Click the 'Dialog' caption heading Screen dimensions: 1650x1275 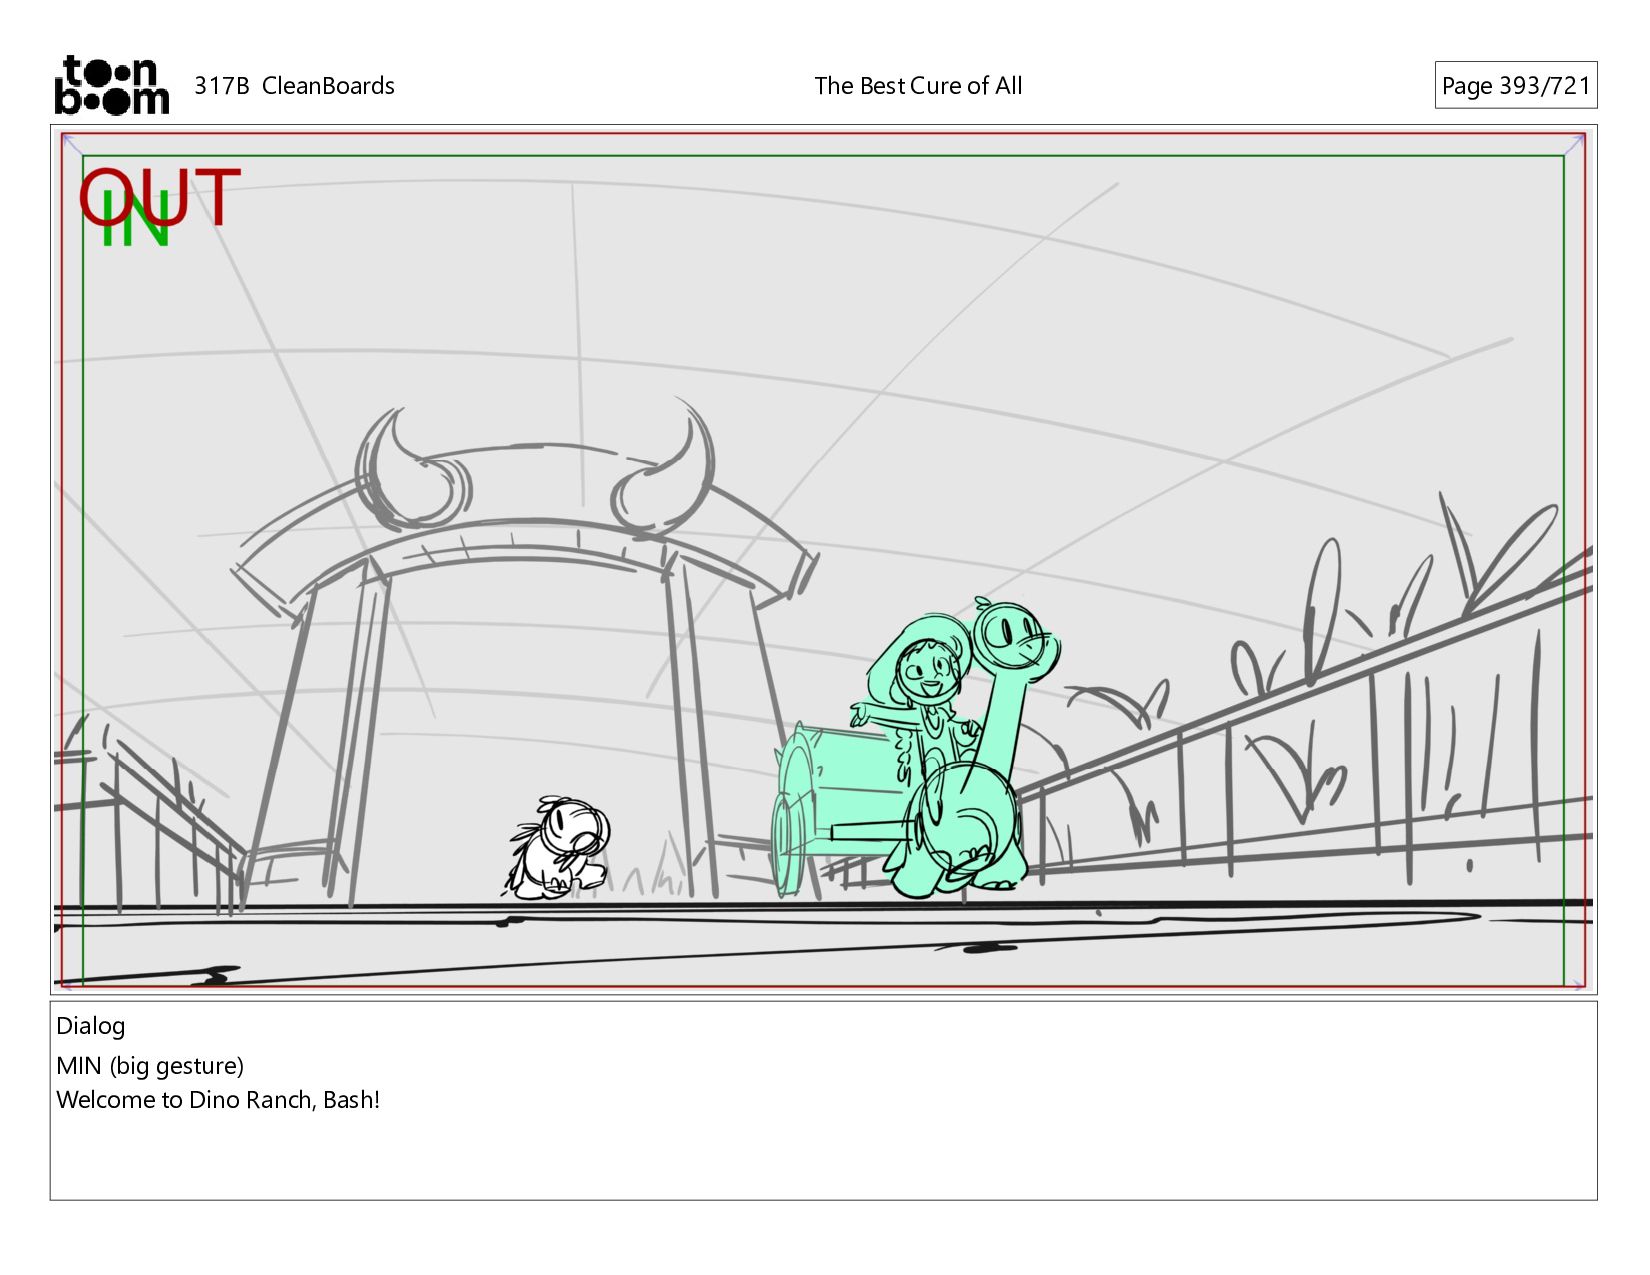click(91, 1026)
